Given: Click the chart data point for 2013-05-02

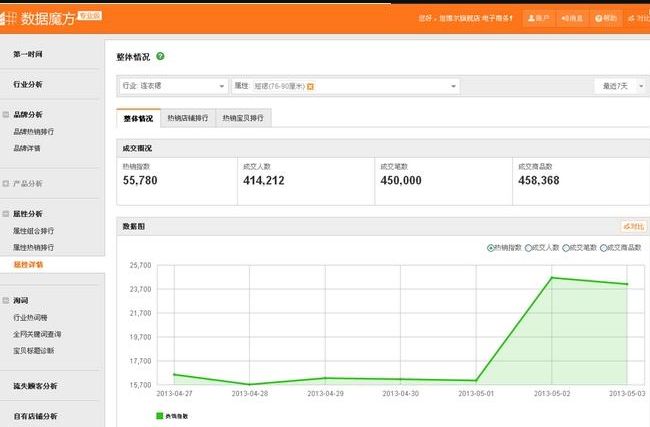Looking at the screenshot, I should 552,277.
